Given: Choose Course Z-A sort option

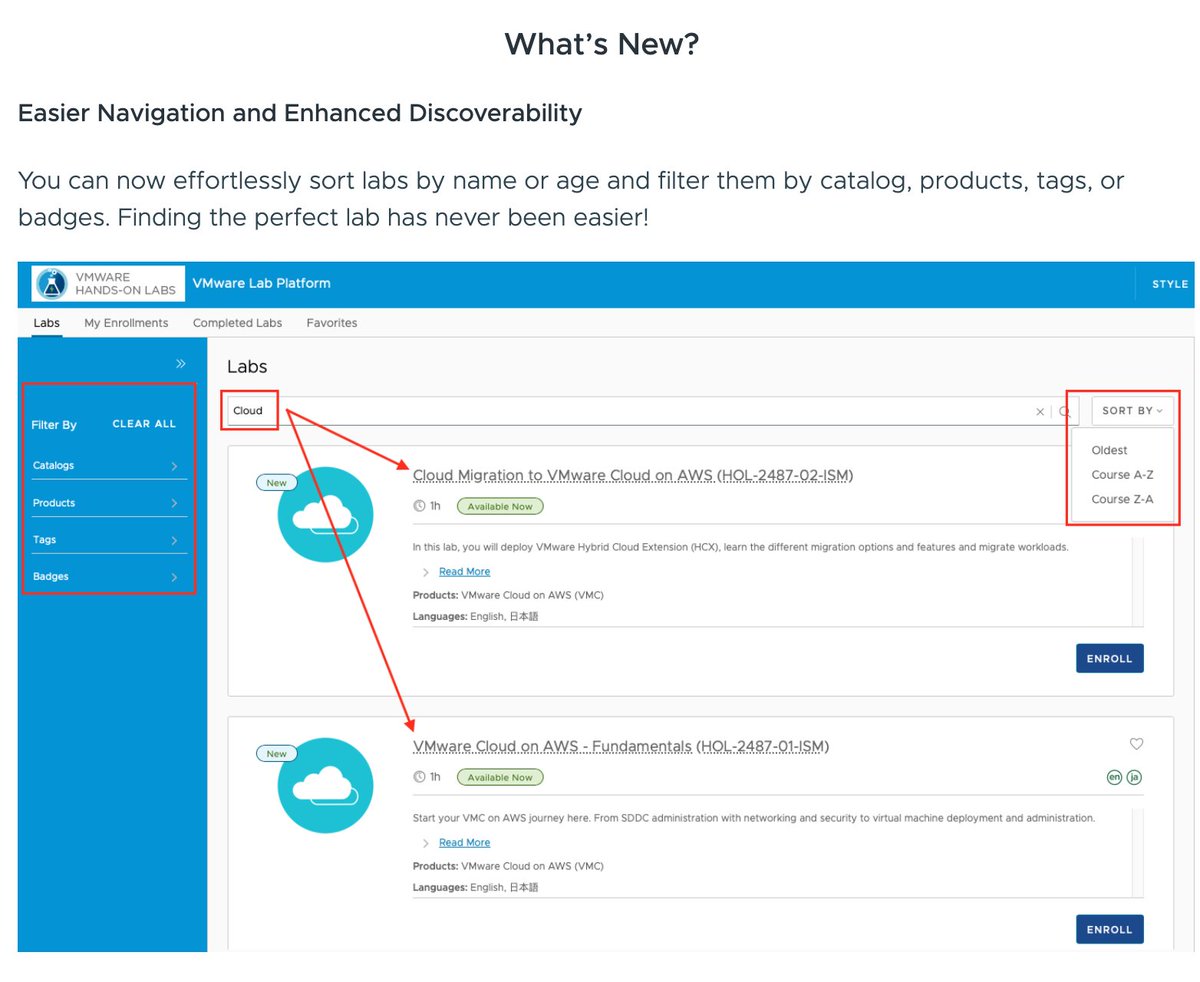Looking at the screenshot, I should click(1122, 499).
